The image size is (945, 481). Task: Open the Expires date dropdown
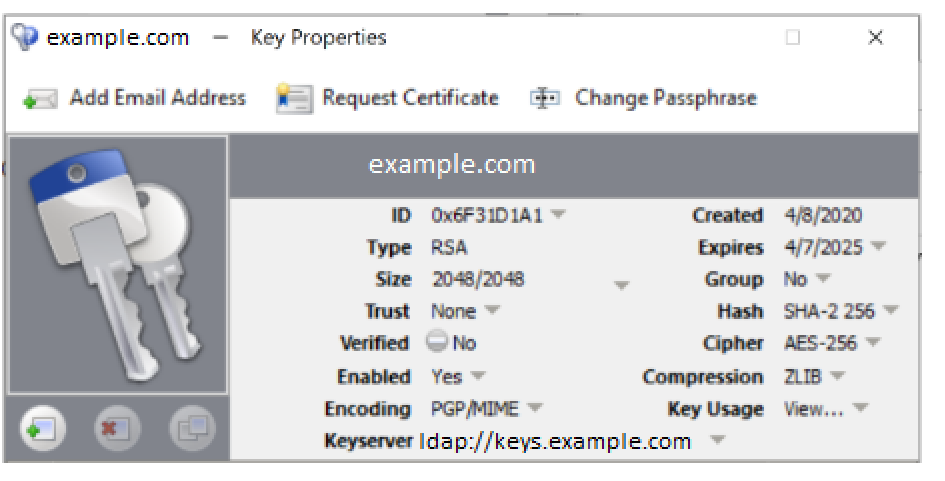click(879, 246)
